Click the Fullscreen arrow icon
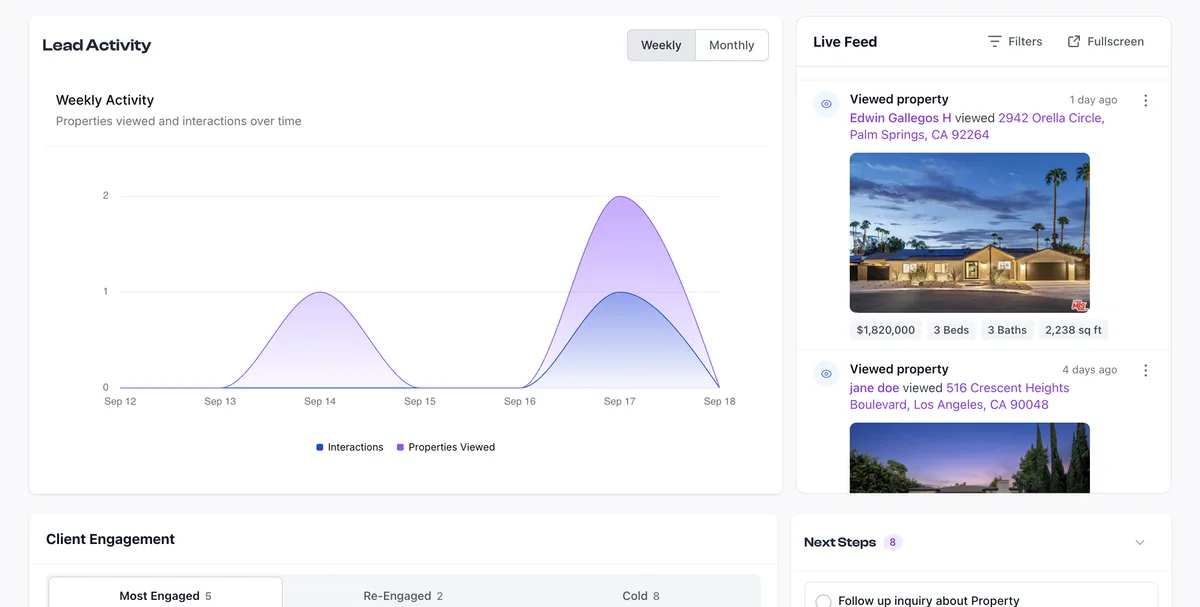This screenshot has width=1200, height=607. [x=1074, y=41]
